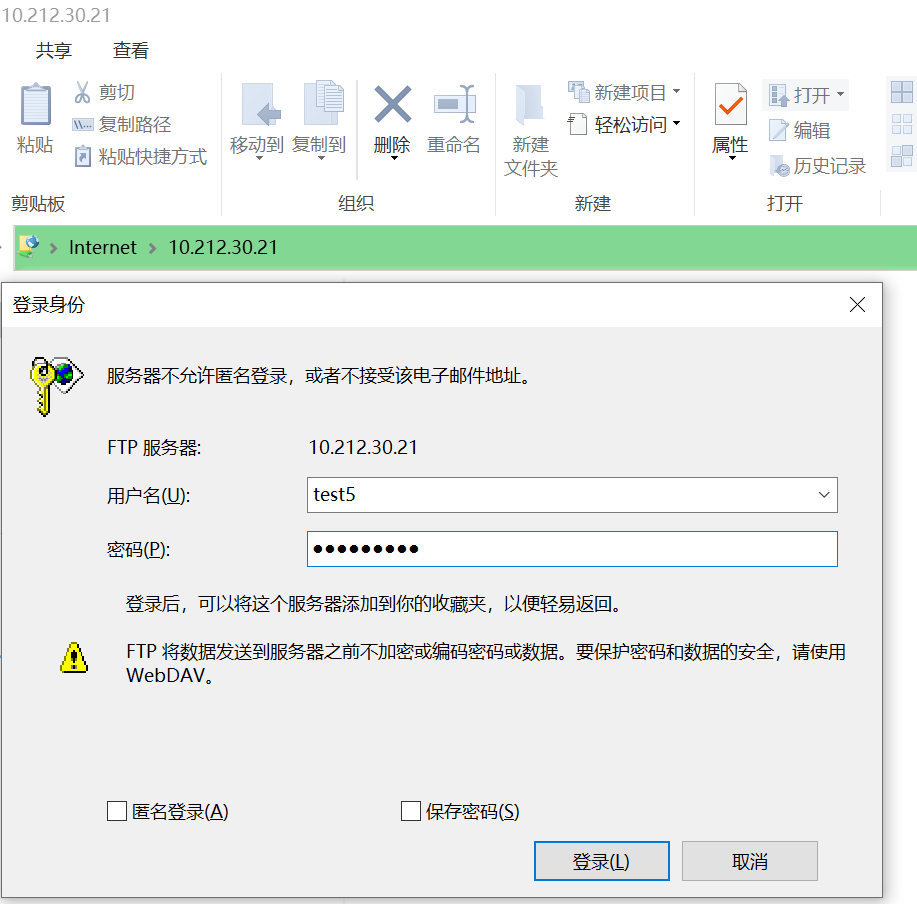The width and height of the screenshot is (917, 904).
Task: Click the Open (打开) ribbon icon
Action: point(778,95)
